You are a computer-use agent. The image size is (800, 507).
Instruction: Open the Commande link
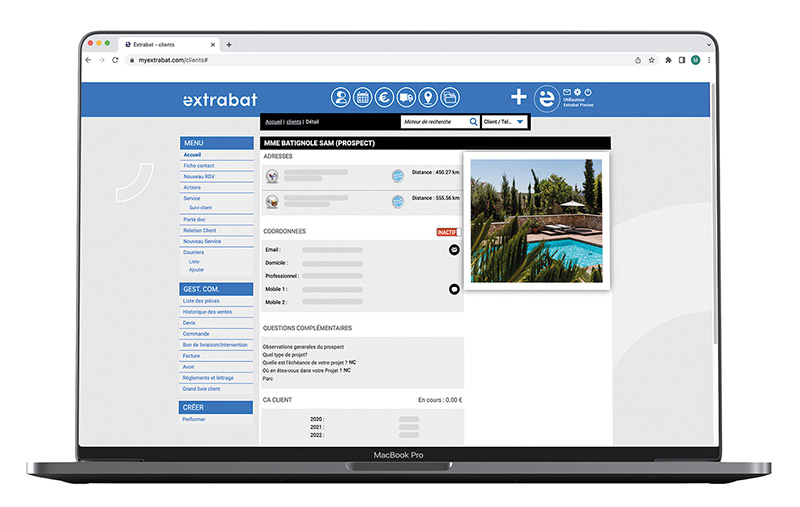(196, 334)
